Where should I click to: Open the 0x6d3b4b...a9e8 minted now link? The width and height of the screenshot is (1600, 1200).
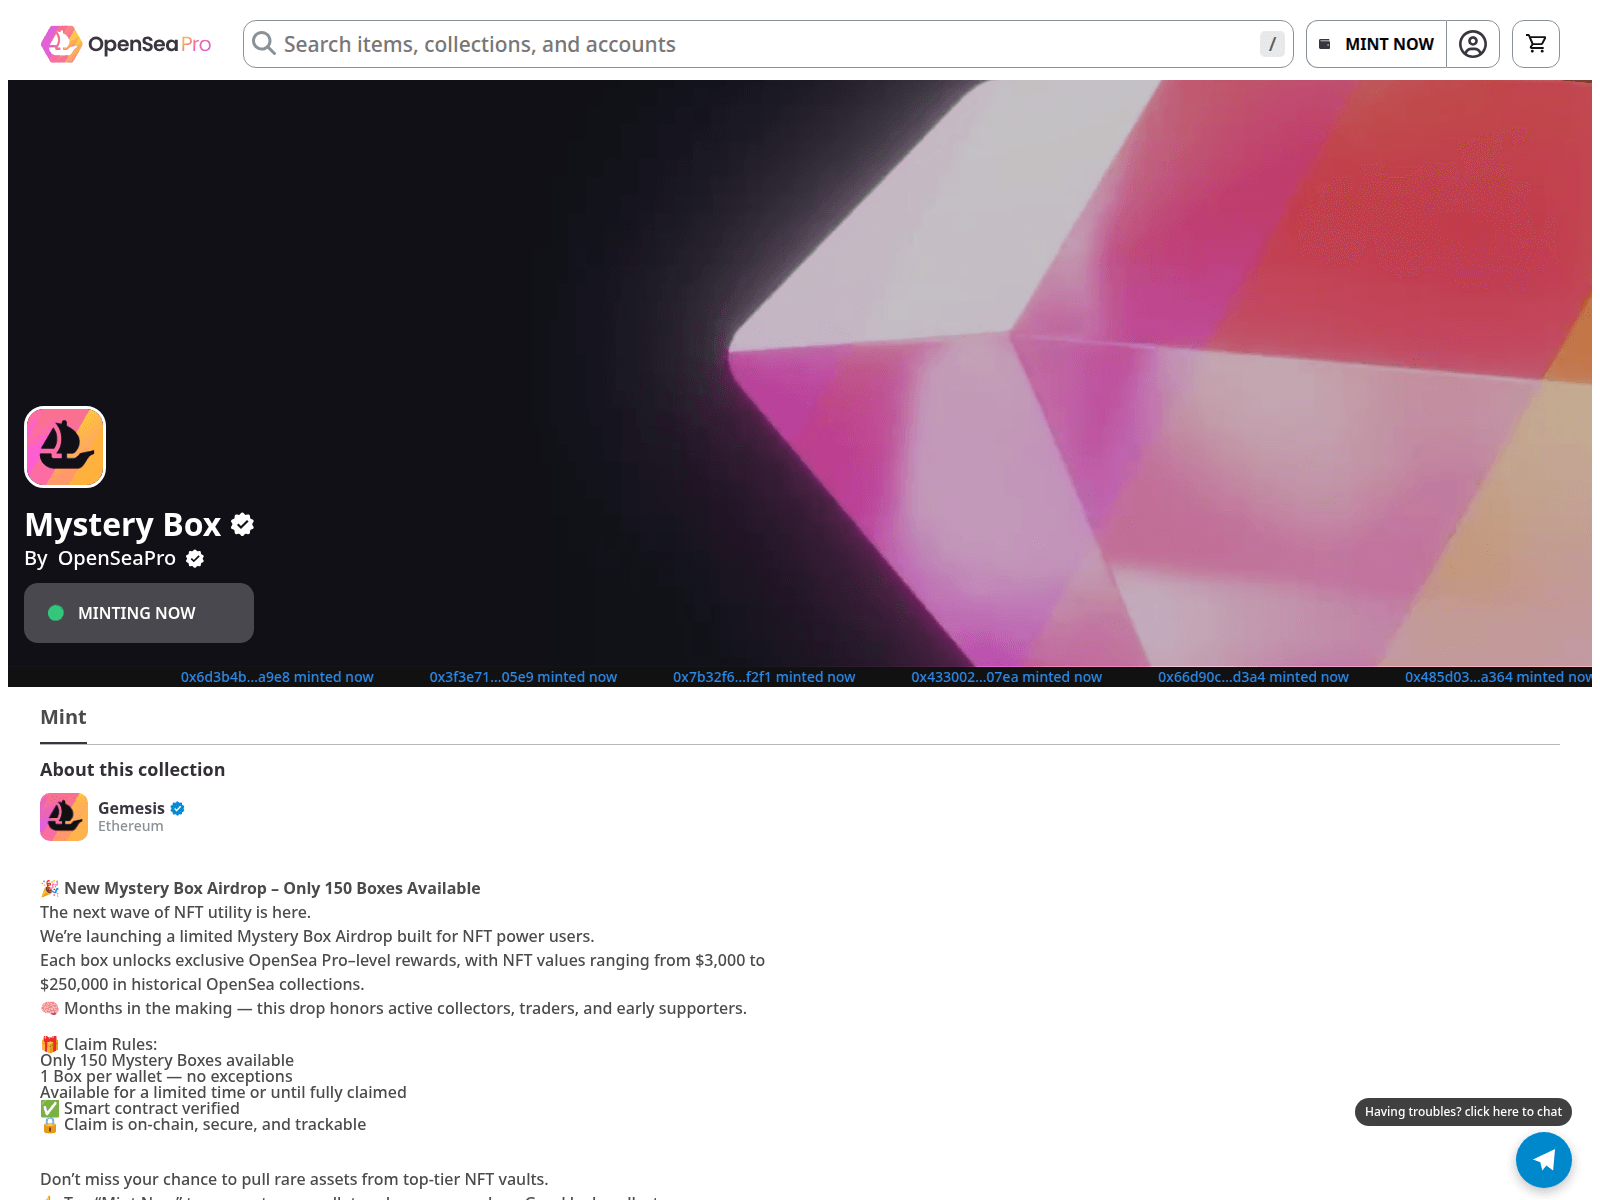click(x=277, y=677)
